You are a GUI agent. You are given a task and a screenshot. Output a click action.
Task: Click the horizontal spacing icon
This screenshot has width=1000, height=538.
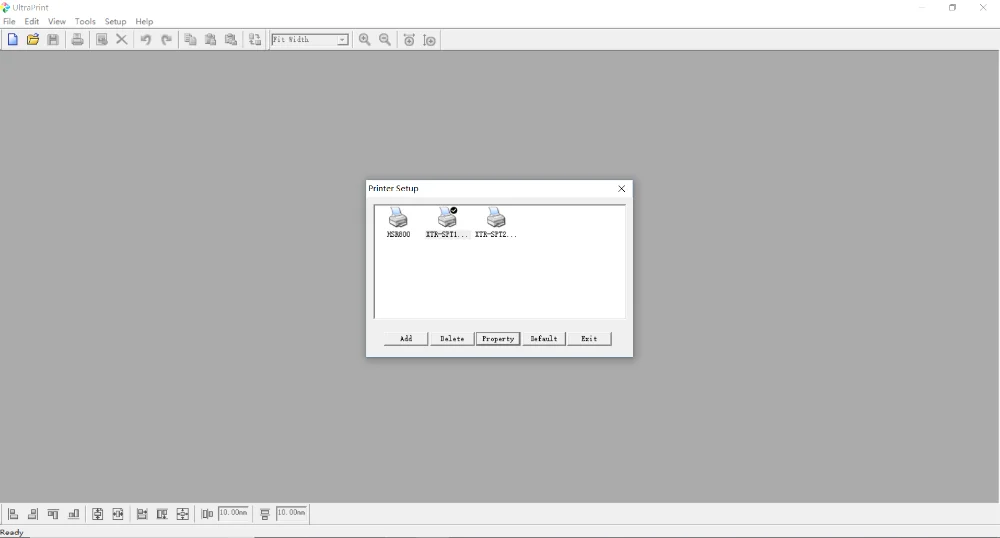point(207,514)
